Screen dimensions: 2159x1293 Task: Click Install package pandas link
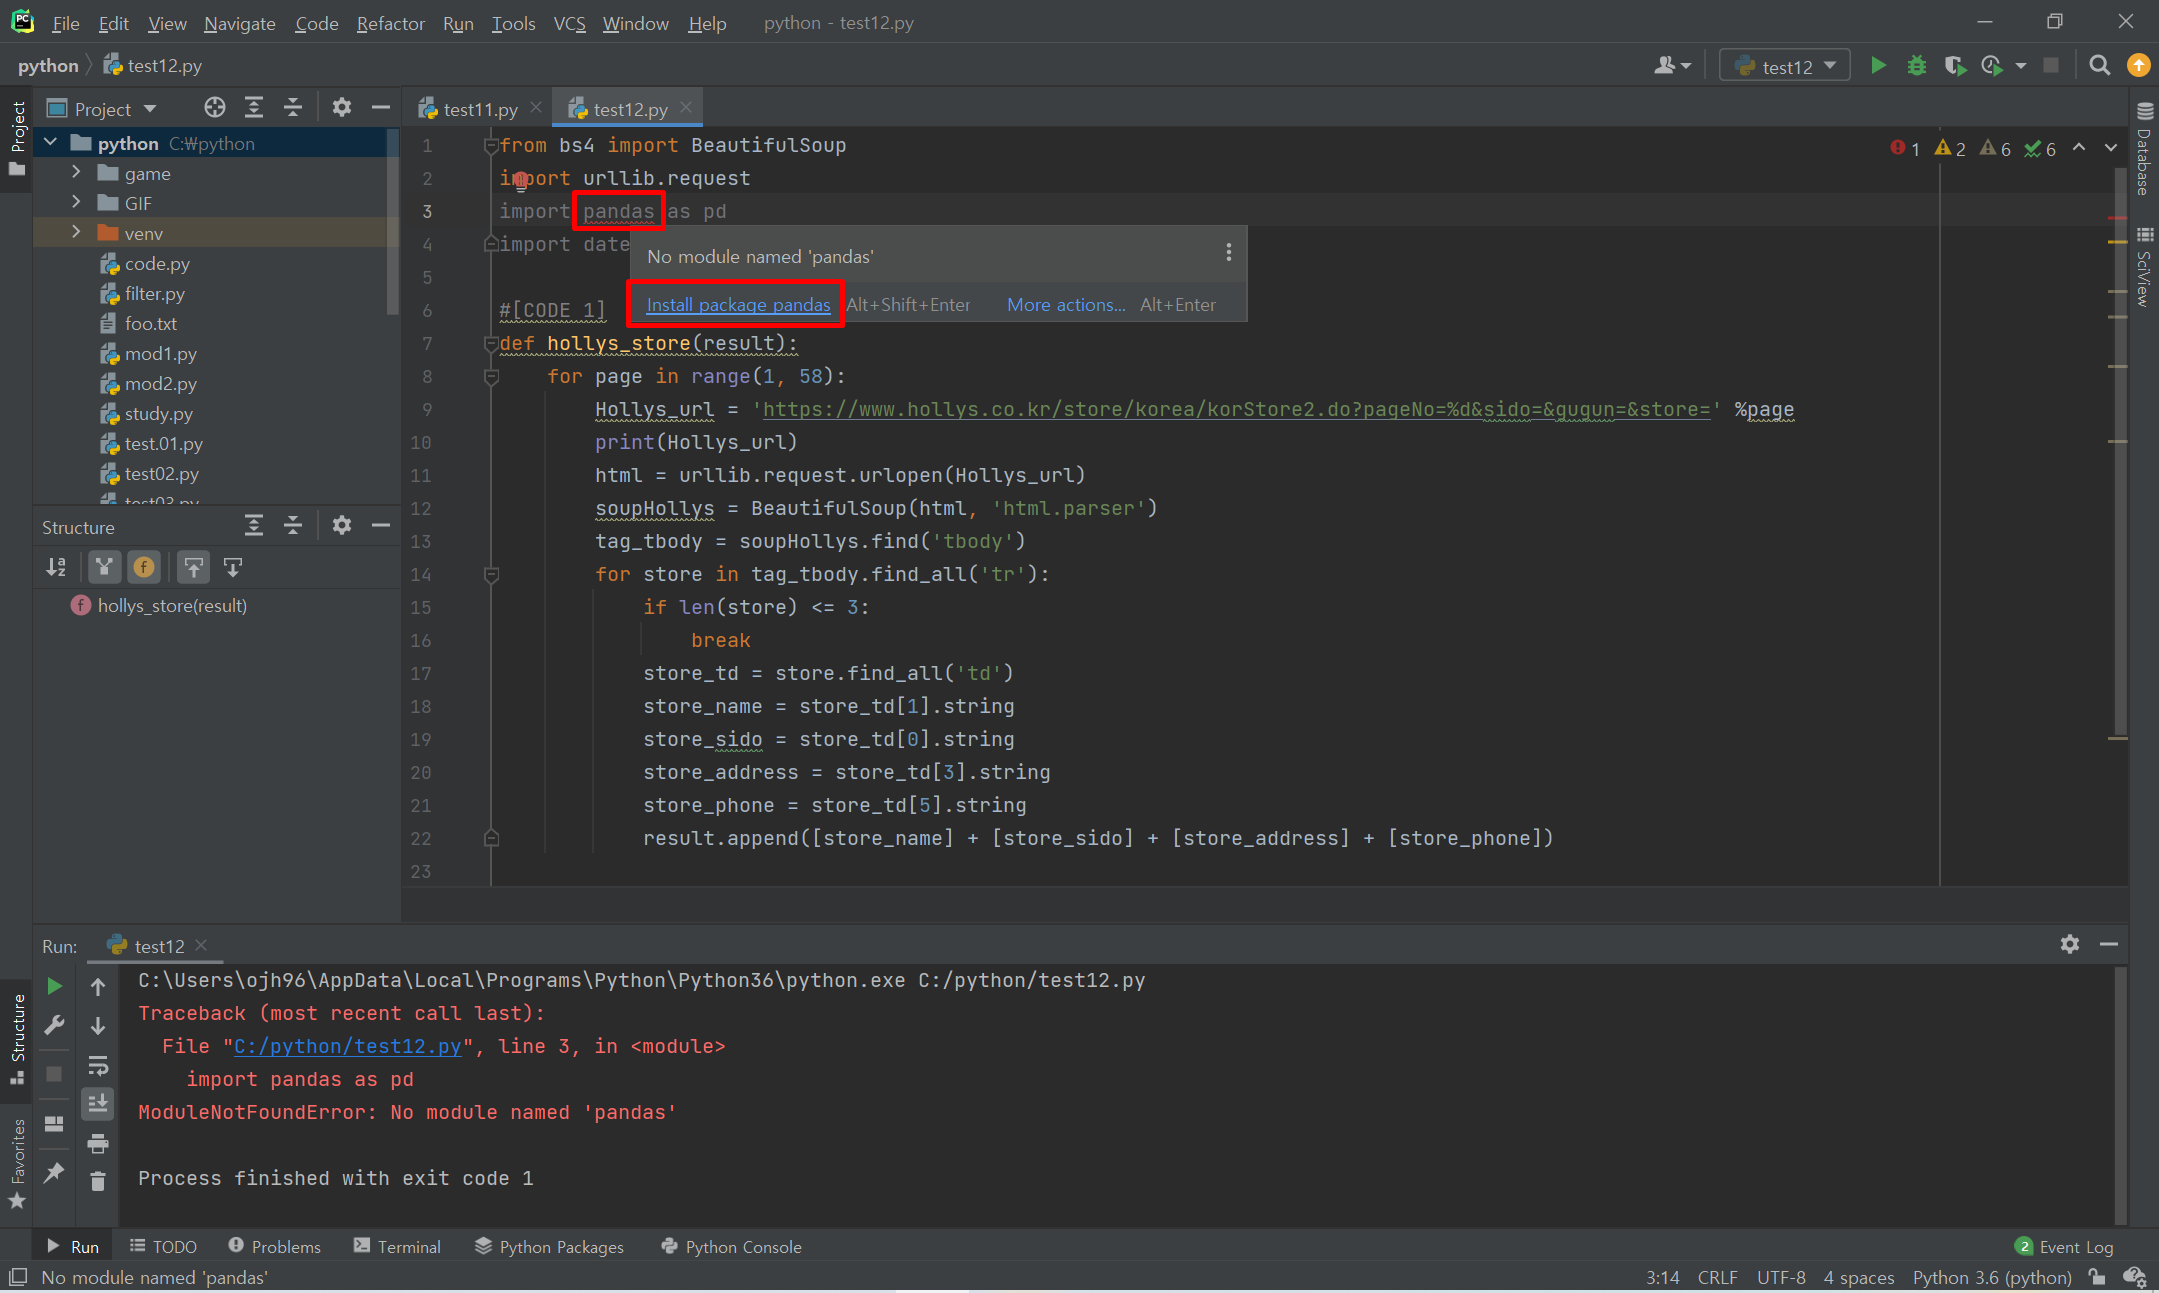[x=738, y=305]
